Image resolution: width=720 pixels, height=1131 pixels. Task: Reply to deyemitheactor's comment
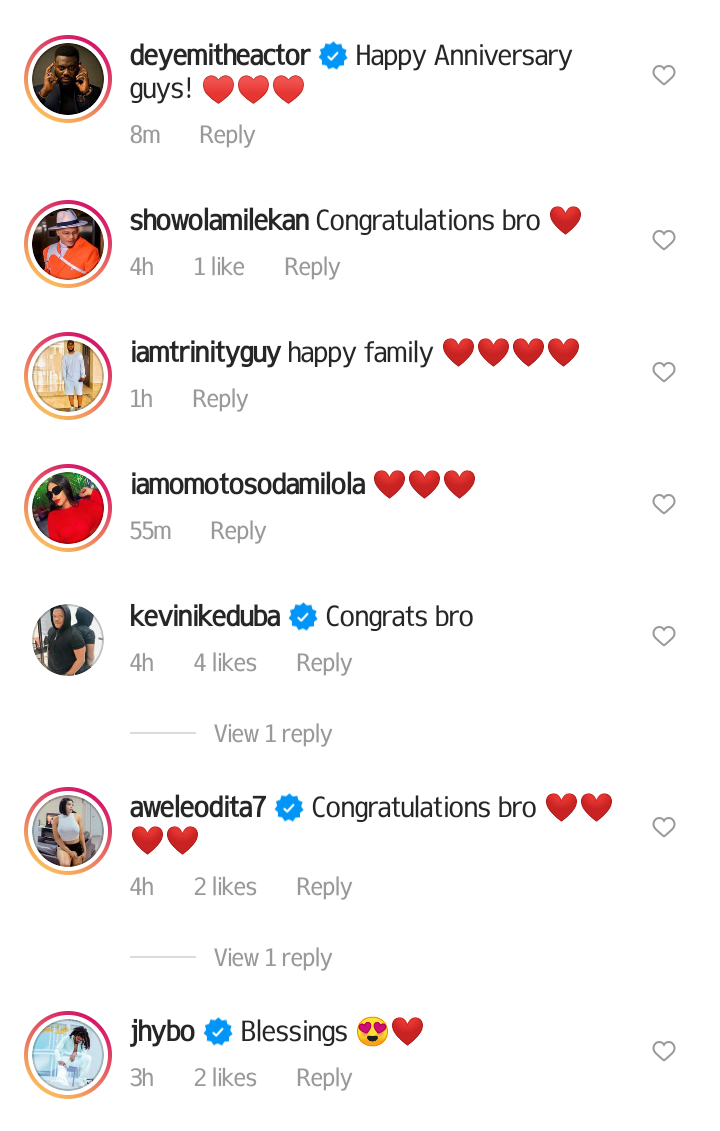coord(227,136)
